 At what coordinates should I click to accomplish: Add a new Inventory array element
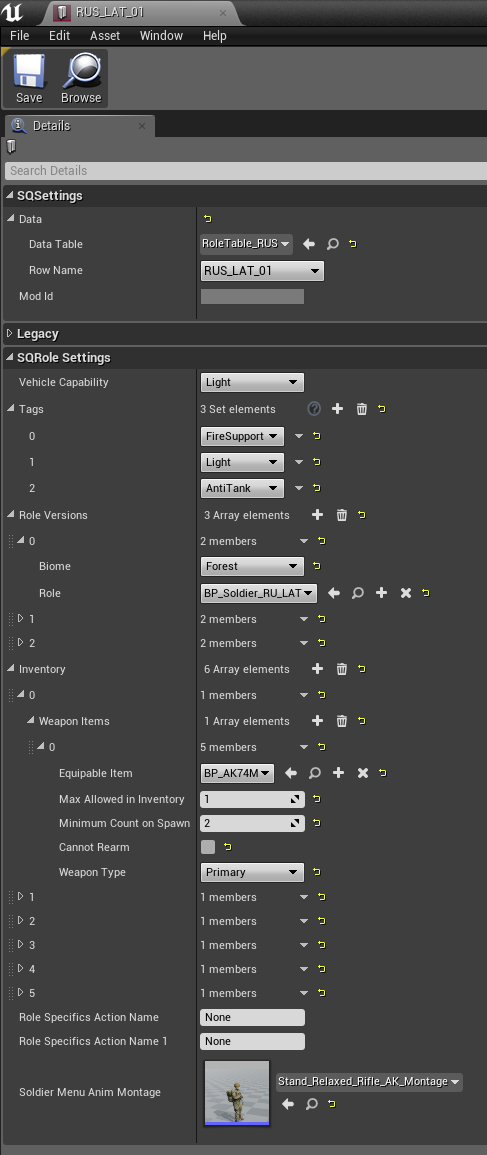tap(318, 669)
